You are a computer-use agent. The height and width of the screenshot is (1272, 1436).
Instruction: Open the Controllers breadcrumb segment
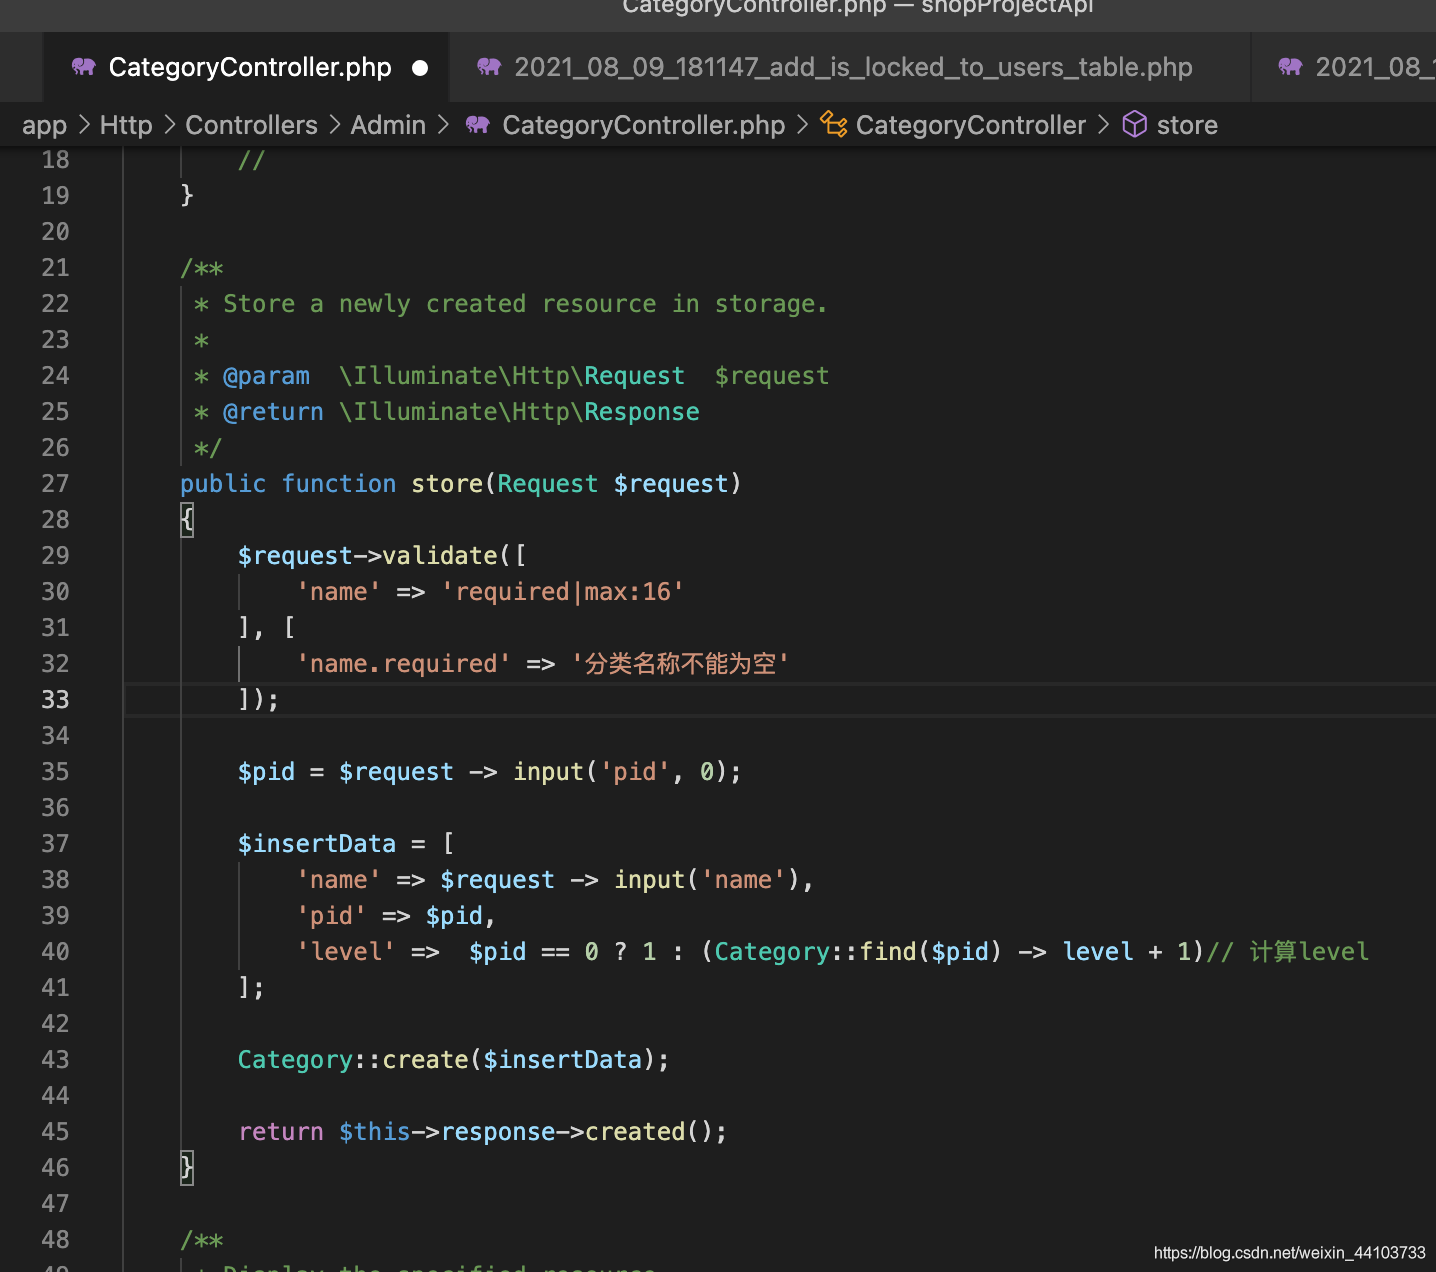(x=251, y=125)
